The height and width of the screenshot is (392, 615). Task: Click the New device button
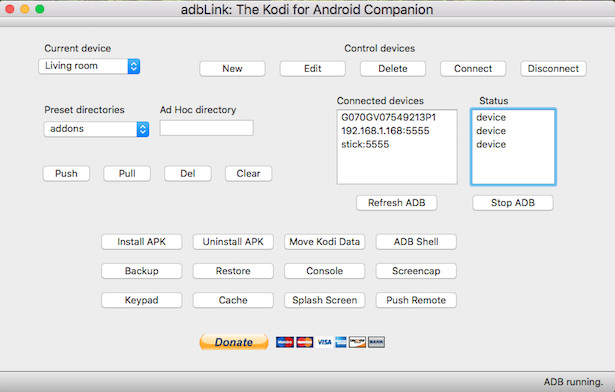232,69
